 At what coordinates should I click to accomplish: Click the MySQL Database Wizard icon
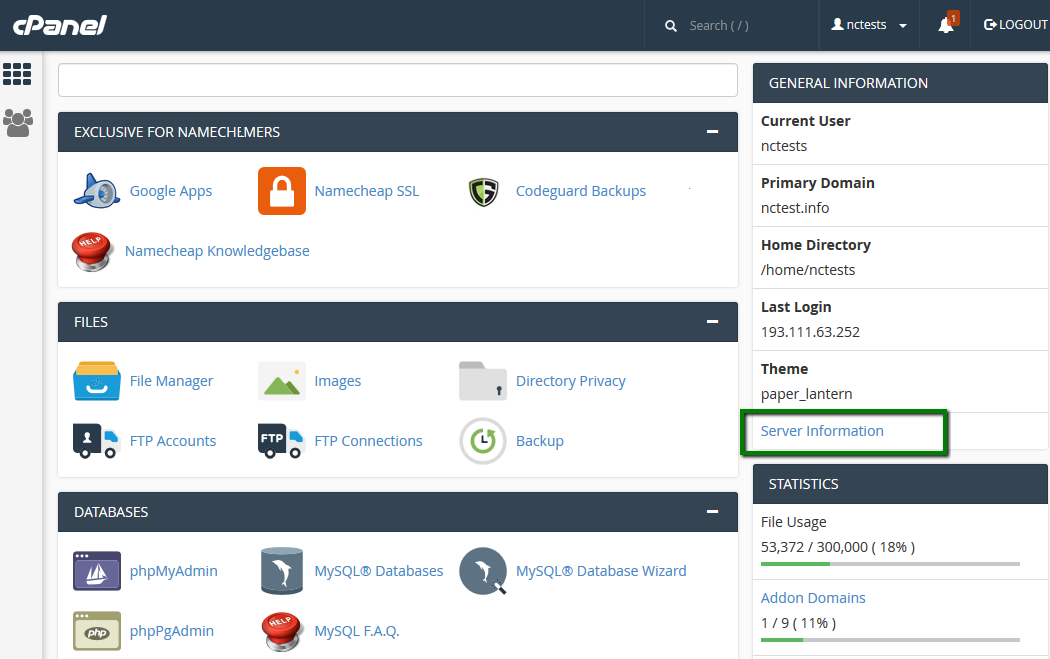click(483, 571)
